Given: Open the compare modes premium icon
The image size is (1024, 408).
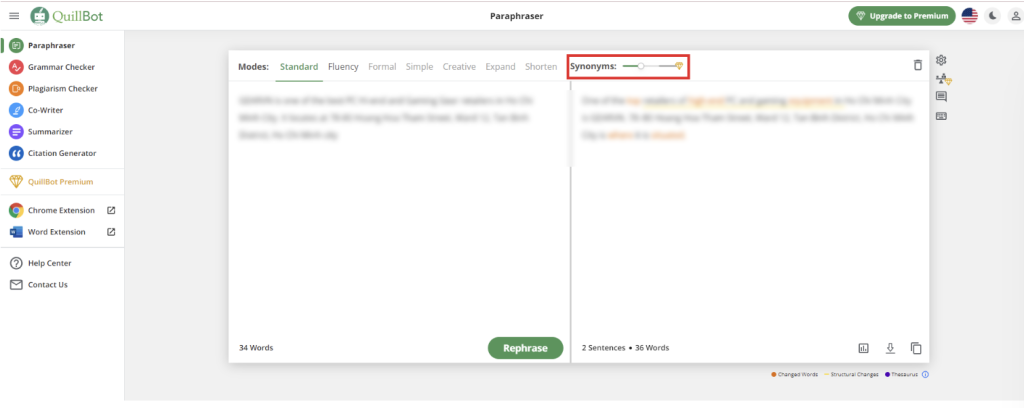Looking at the screenshot, I should pyautogui.click(x=943, y=79).
